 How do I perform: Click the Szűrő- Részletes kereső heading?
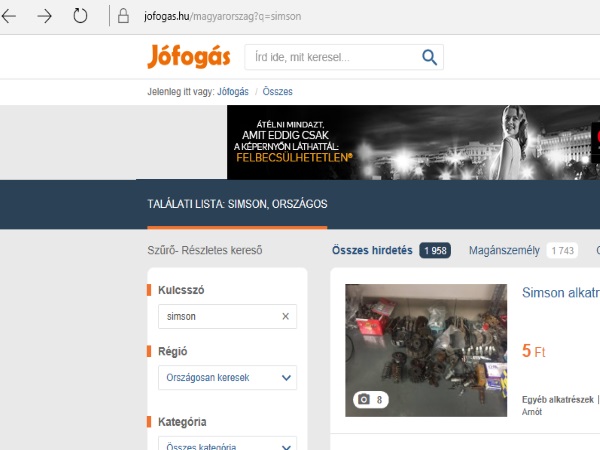tap(205, 250)
